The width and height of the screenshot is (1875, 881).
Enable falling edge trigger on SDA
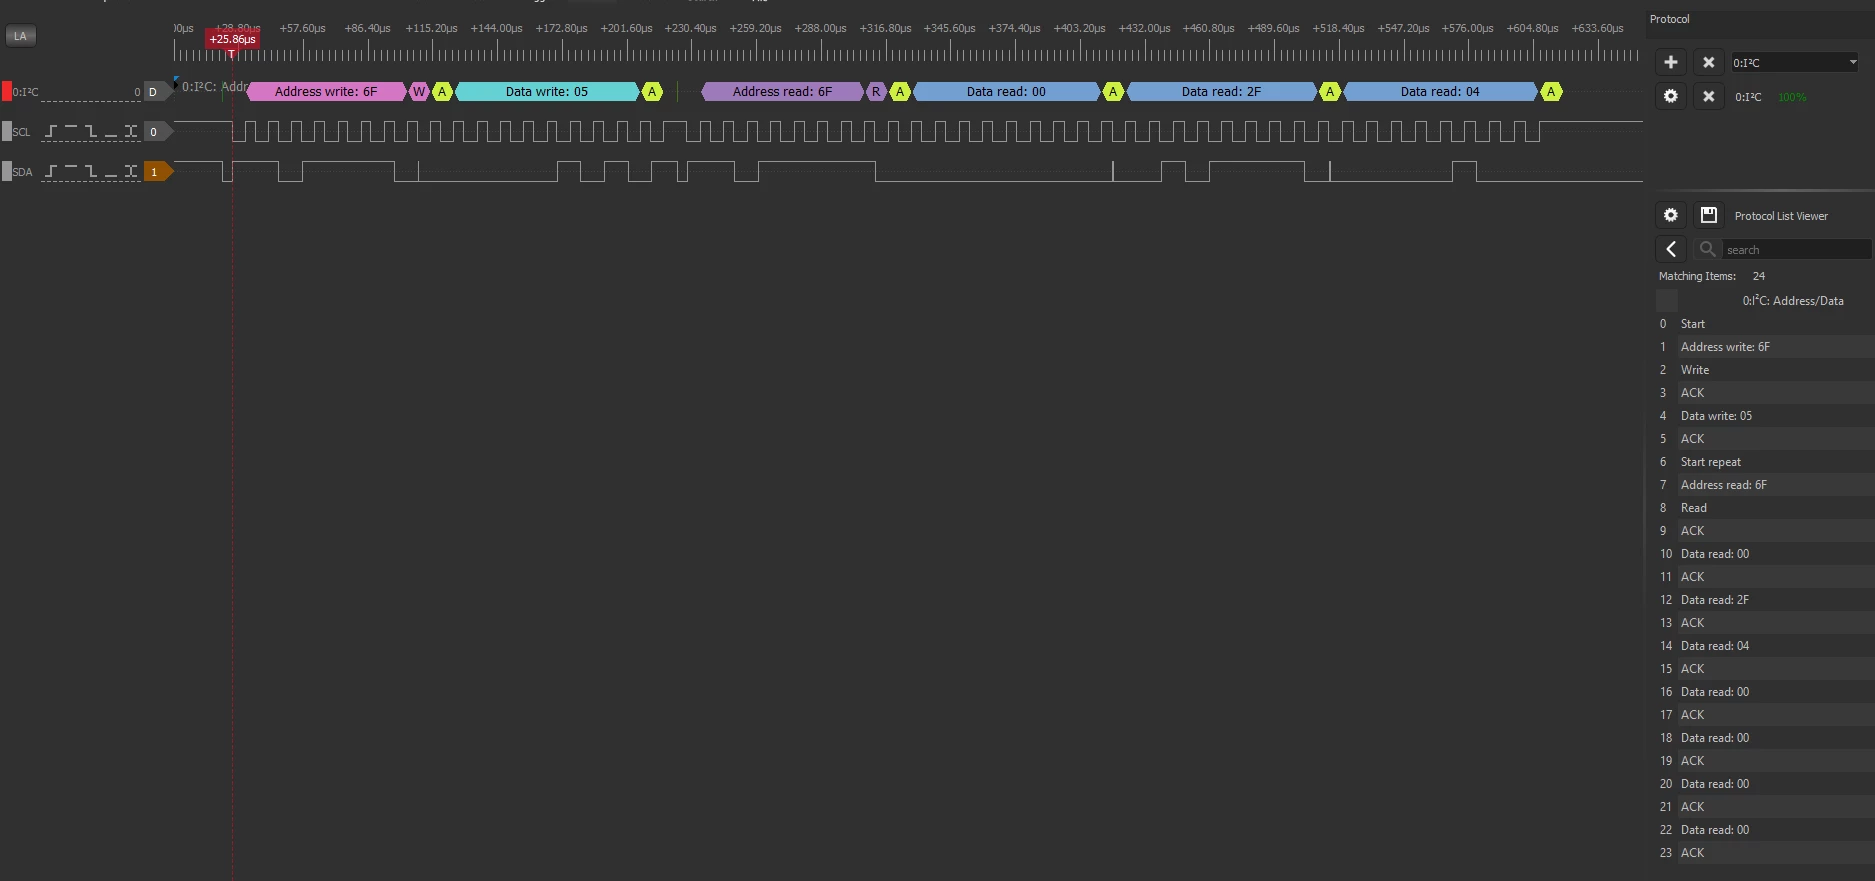[x=91, y=171]
